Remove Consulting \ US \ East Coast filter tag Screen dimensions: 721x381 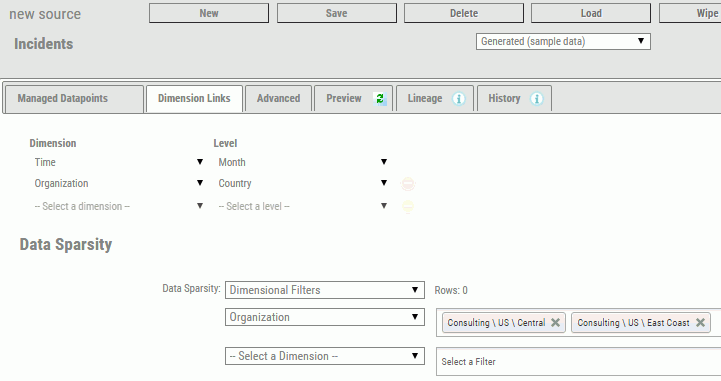pyautogui.click(x=700, y=323)
